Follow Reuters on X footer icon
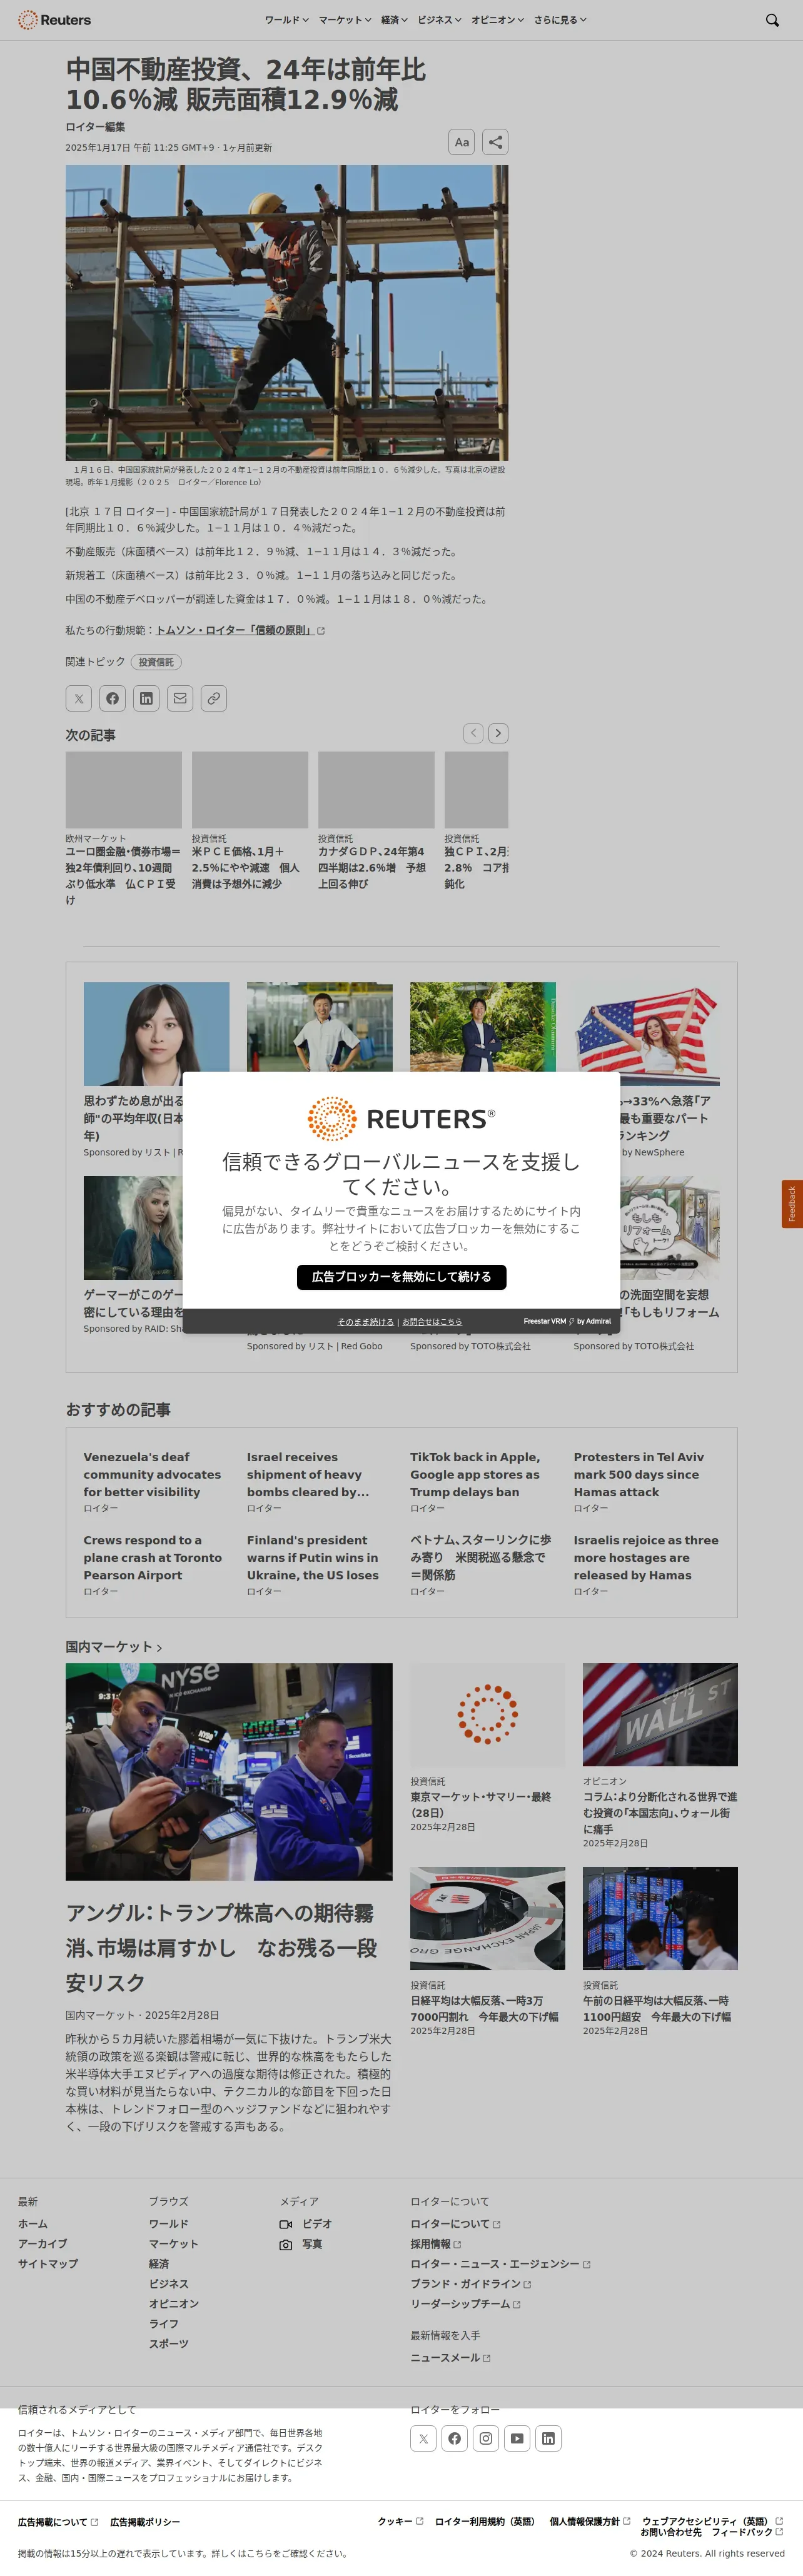803x2576 pixels. click(423, 2438)
